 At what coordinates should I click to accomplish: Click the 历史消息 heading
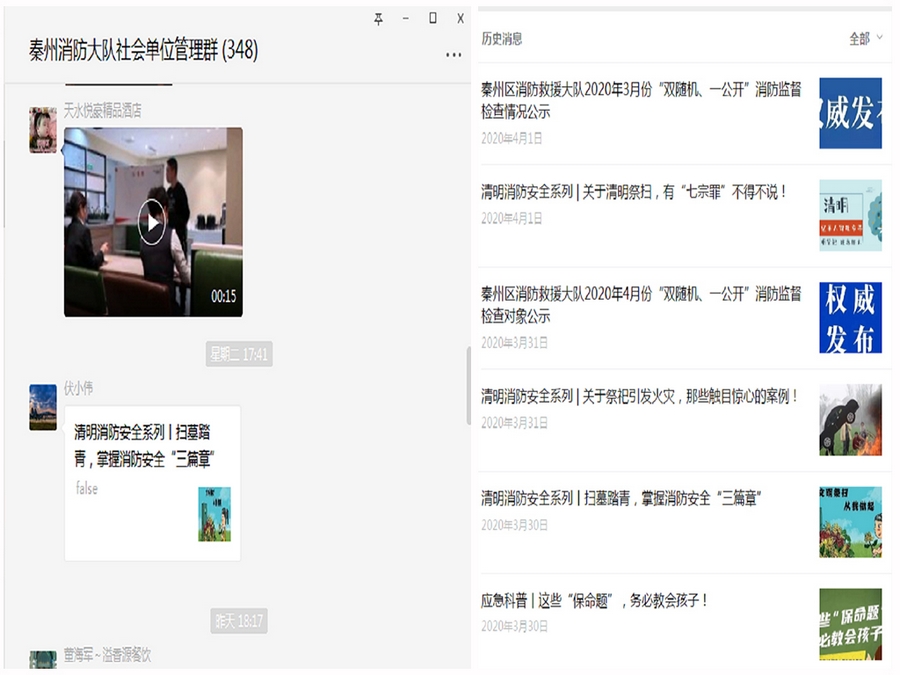tap(502, 38)
